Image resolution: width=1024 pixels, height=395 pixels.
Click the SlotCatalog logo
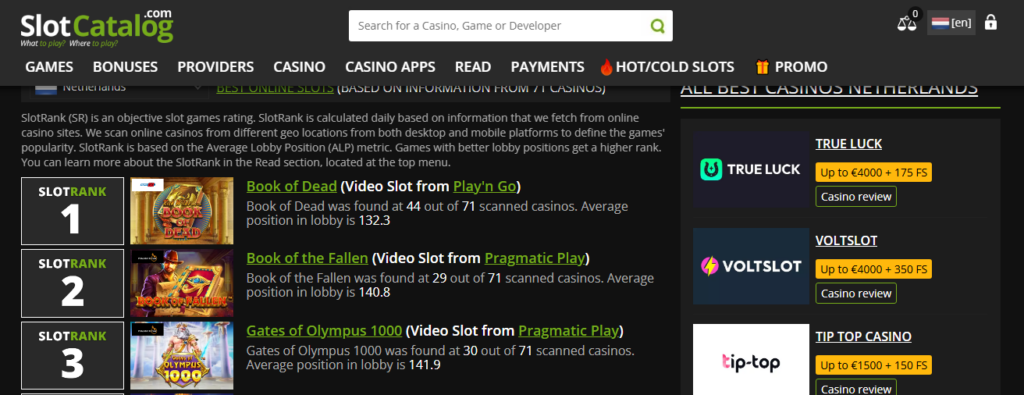pyautogui.click(x=97, y=29)
